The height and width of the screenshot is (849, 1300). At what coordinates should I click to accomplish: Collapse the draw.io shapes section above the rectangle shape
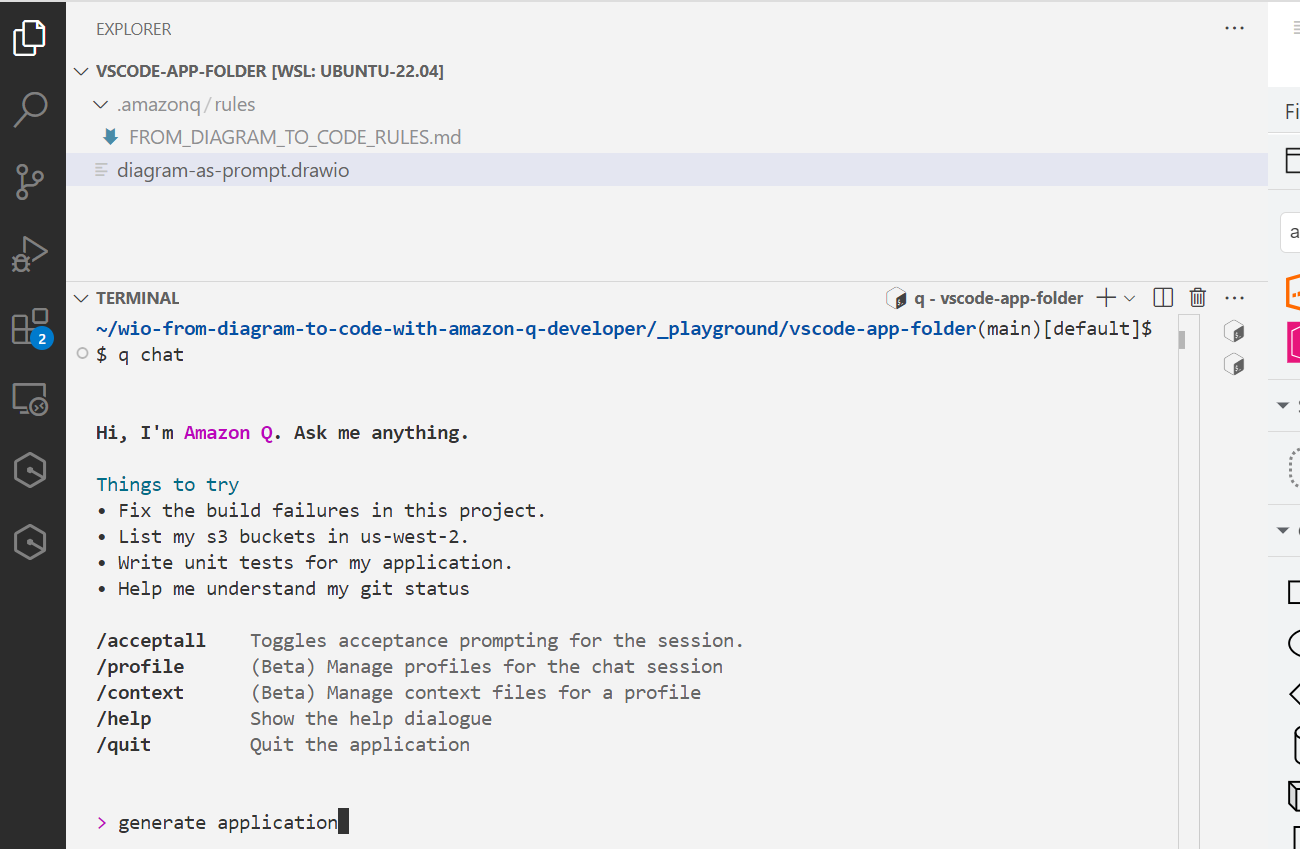[x=1283, y=530]
